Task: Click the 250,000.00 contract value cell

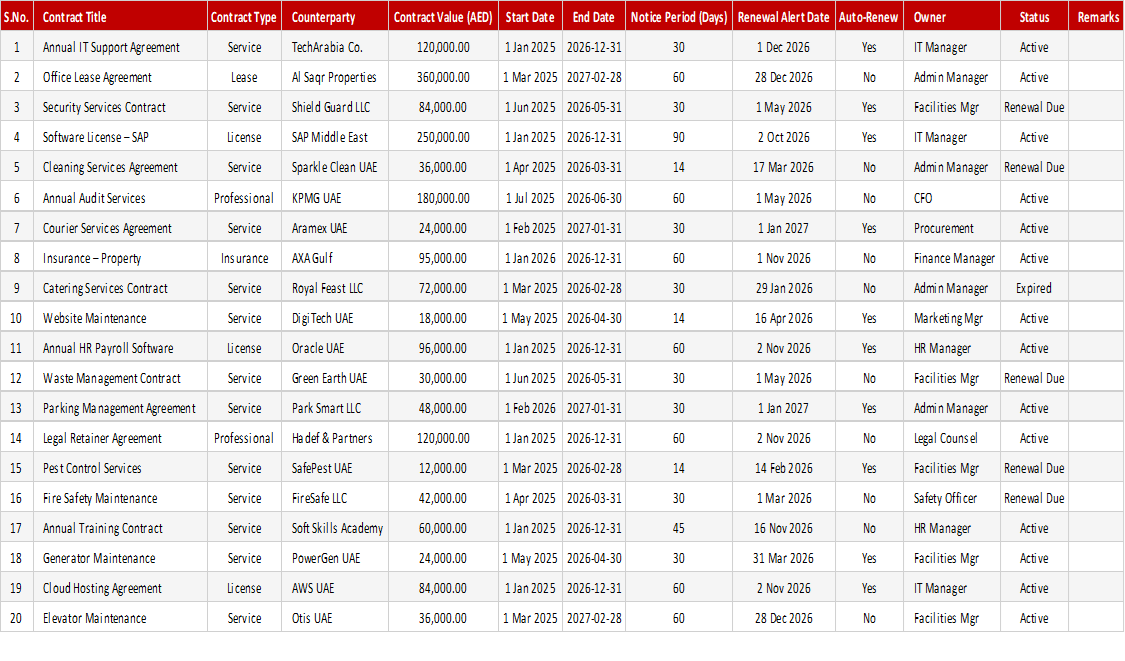Action: (x=443, y=137)
